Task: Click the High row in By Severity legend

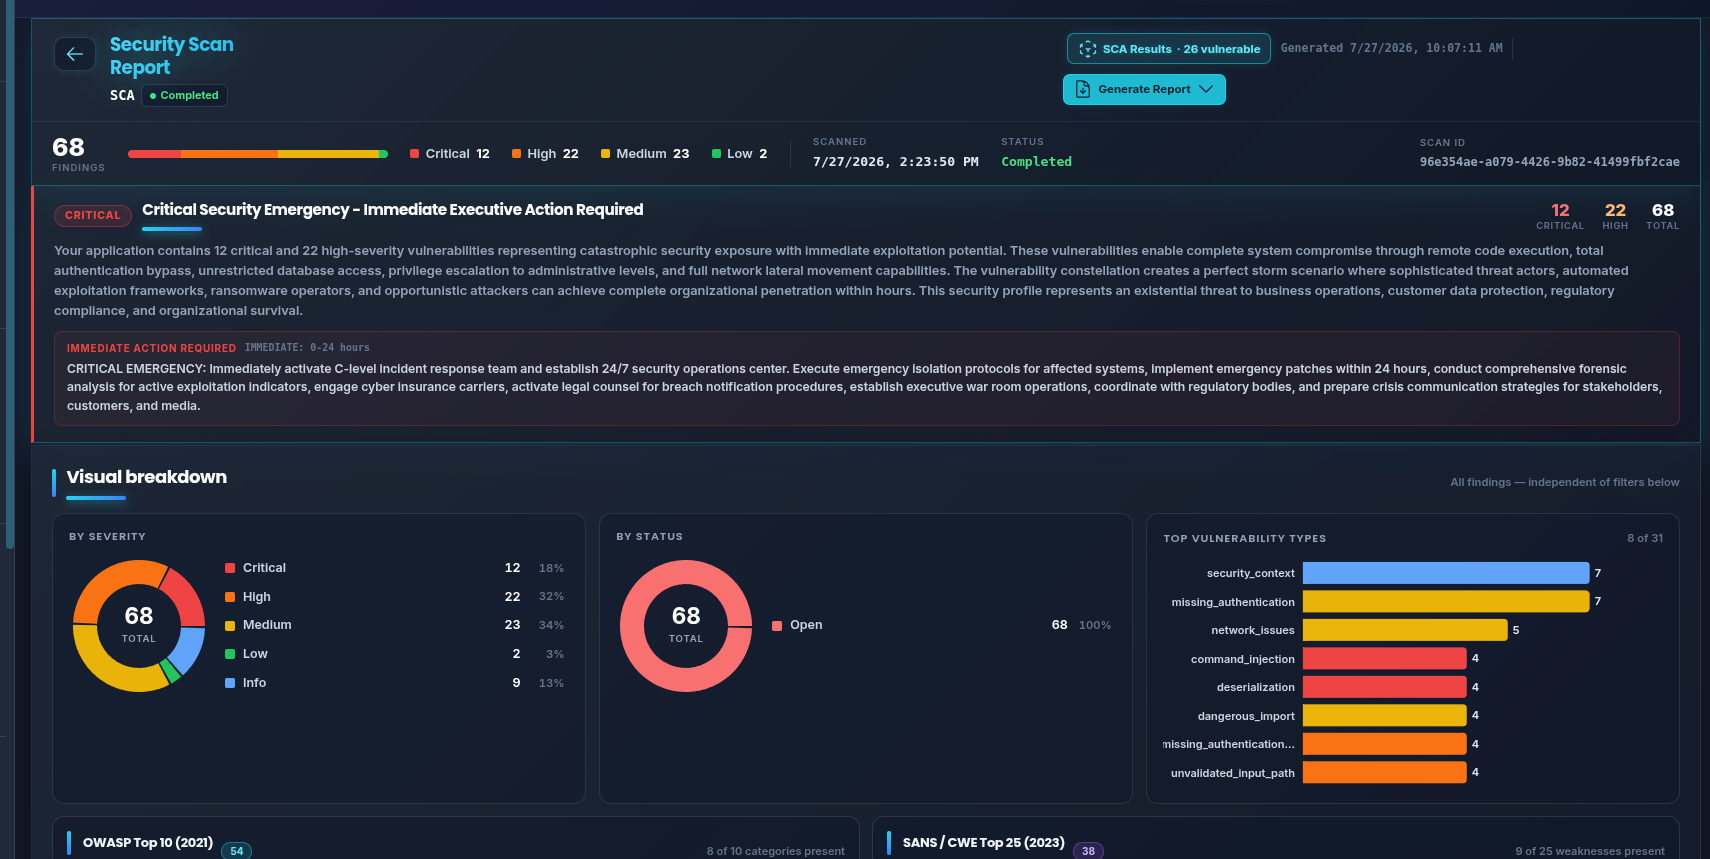Action: 394,597
